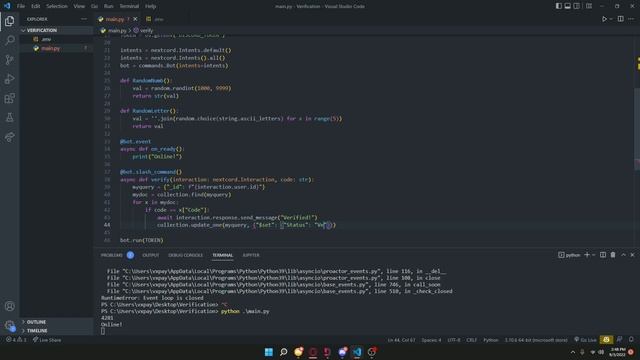Open the Selection menu

(x=57, y=6)
